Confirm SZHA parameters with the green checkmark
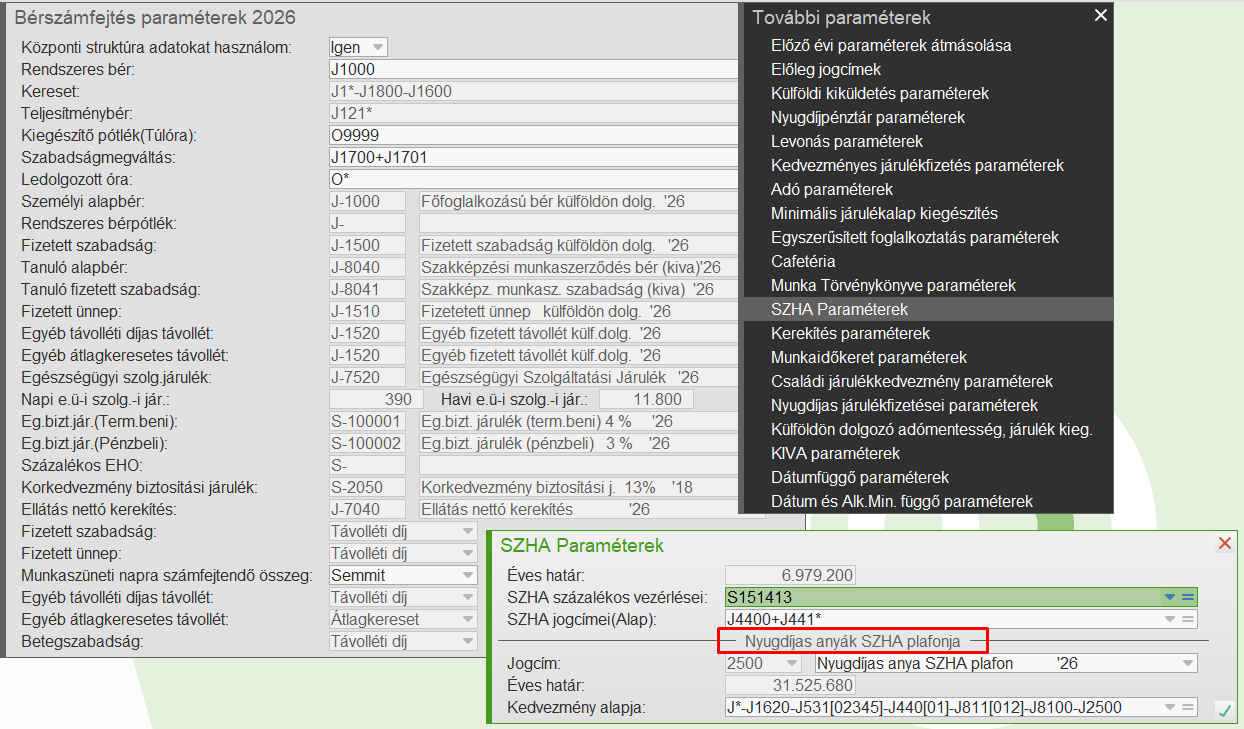1244x729 pixels. [x=1223, y=710]
